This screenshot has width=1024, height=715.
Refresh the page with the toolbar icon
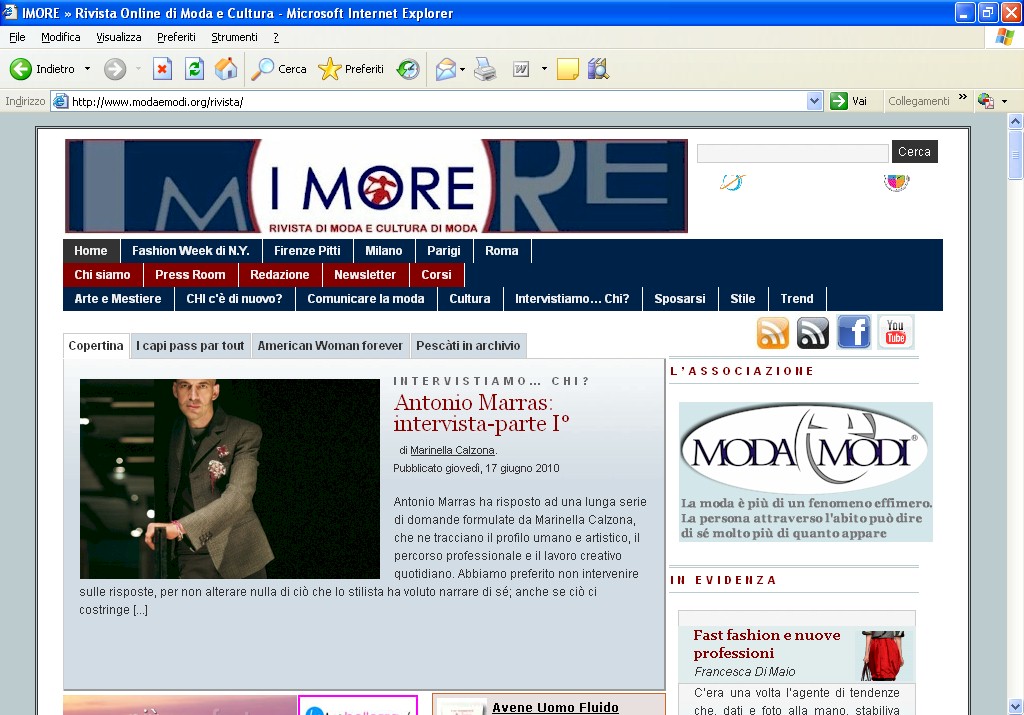195,69
